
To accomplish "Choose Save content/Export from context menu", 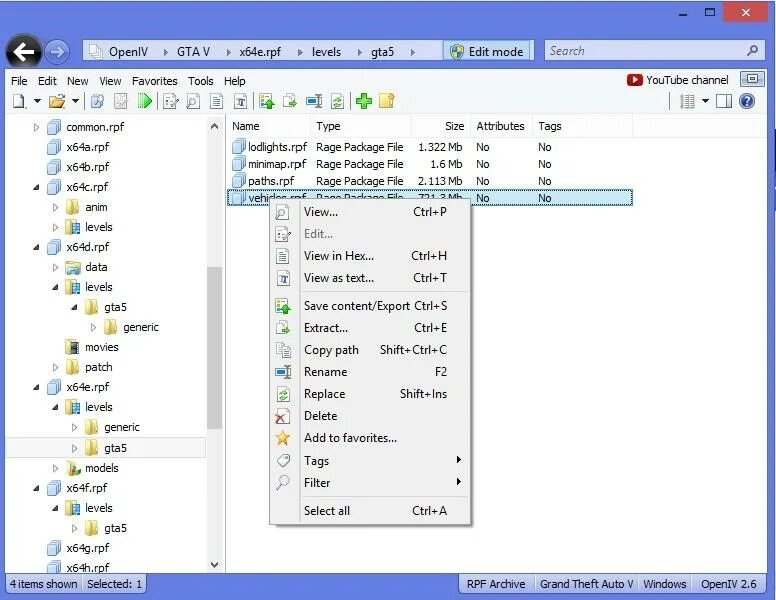I will 370,306.
